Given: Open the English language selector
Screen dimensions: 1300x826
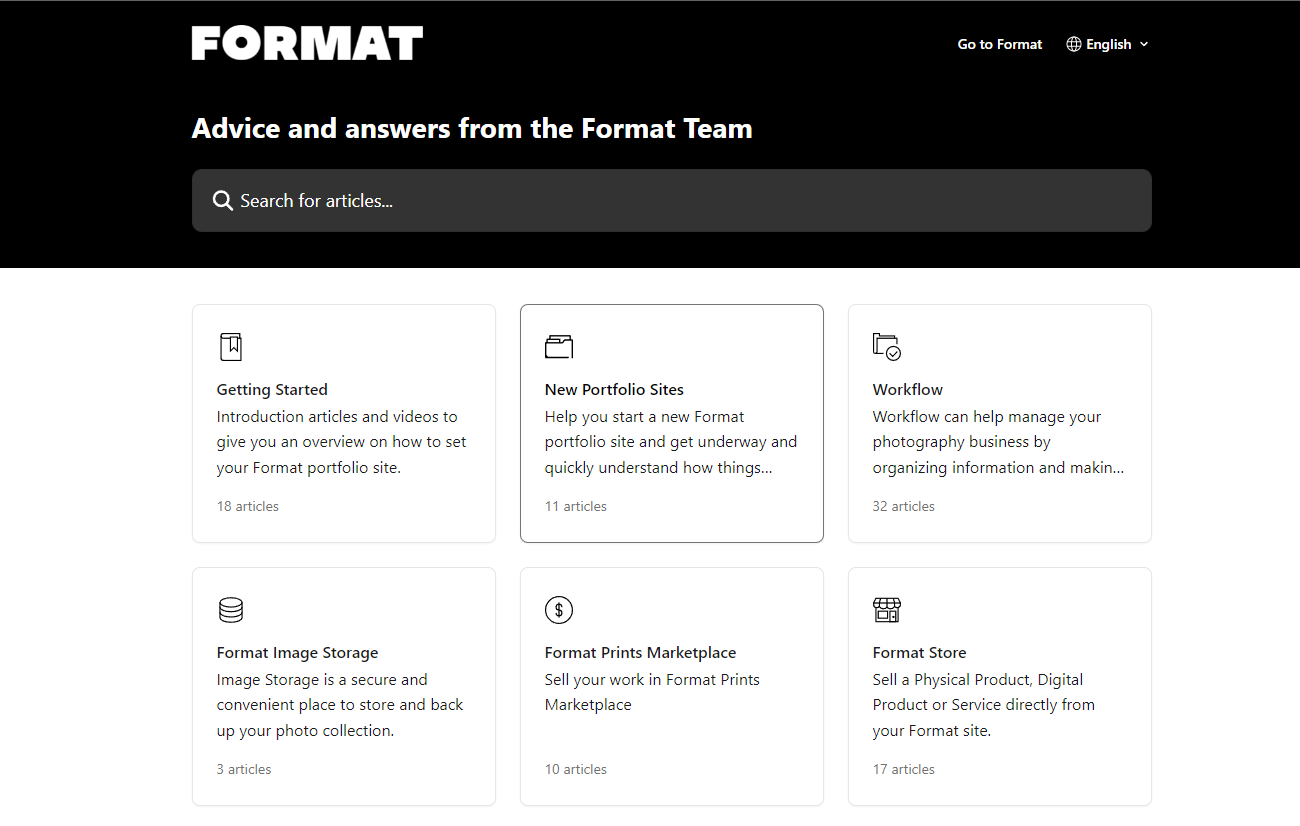Looking at the screenshot, I should point(1108,44).
